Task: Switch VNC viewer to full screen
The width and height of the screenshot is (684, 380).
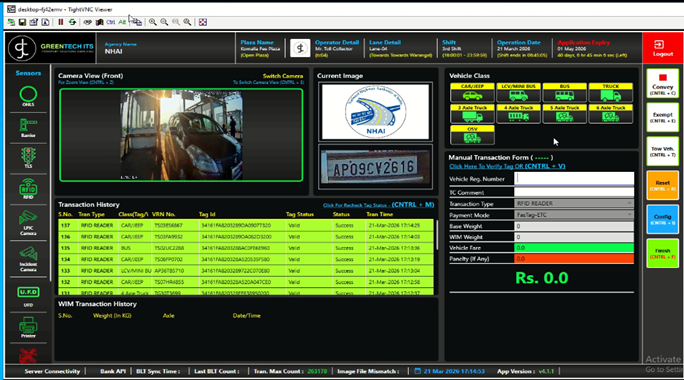Action: [x=203, y=22]
